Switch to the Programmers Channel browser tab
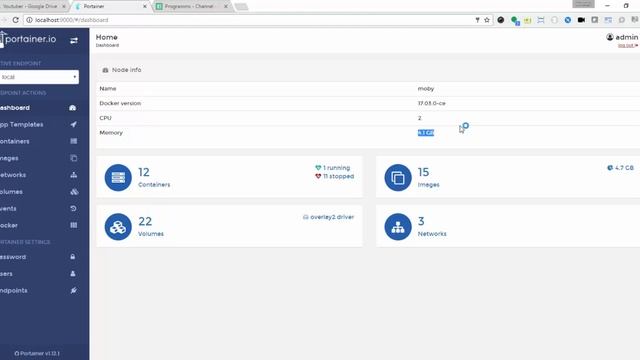The width and height of the screenshot is (640, 360). (x=192, y=6)
